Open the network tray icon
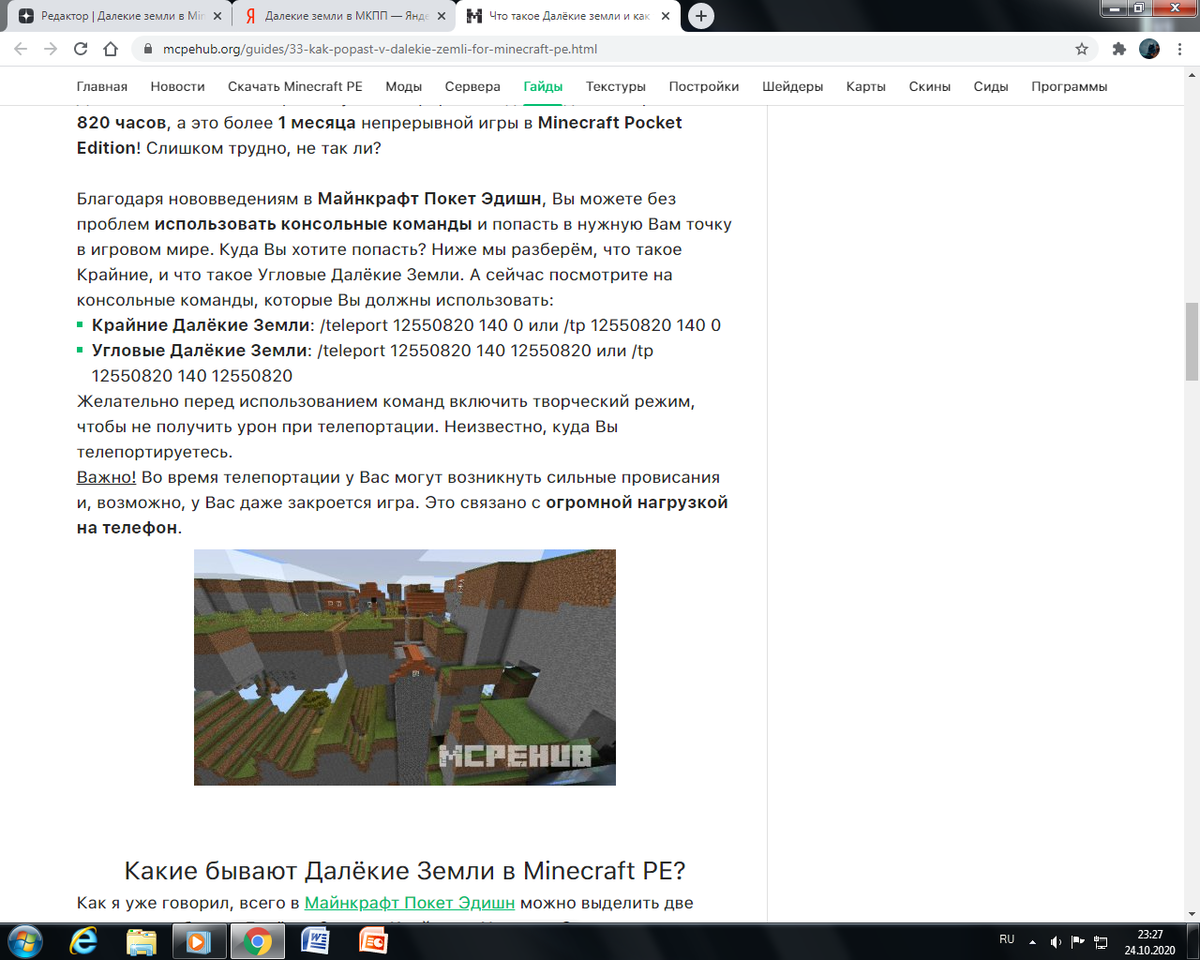Image resolution: width=1200 pixels, height=960 pixels. (1101, 941)
